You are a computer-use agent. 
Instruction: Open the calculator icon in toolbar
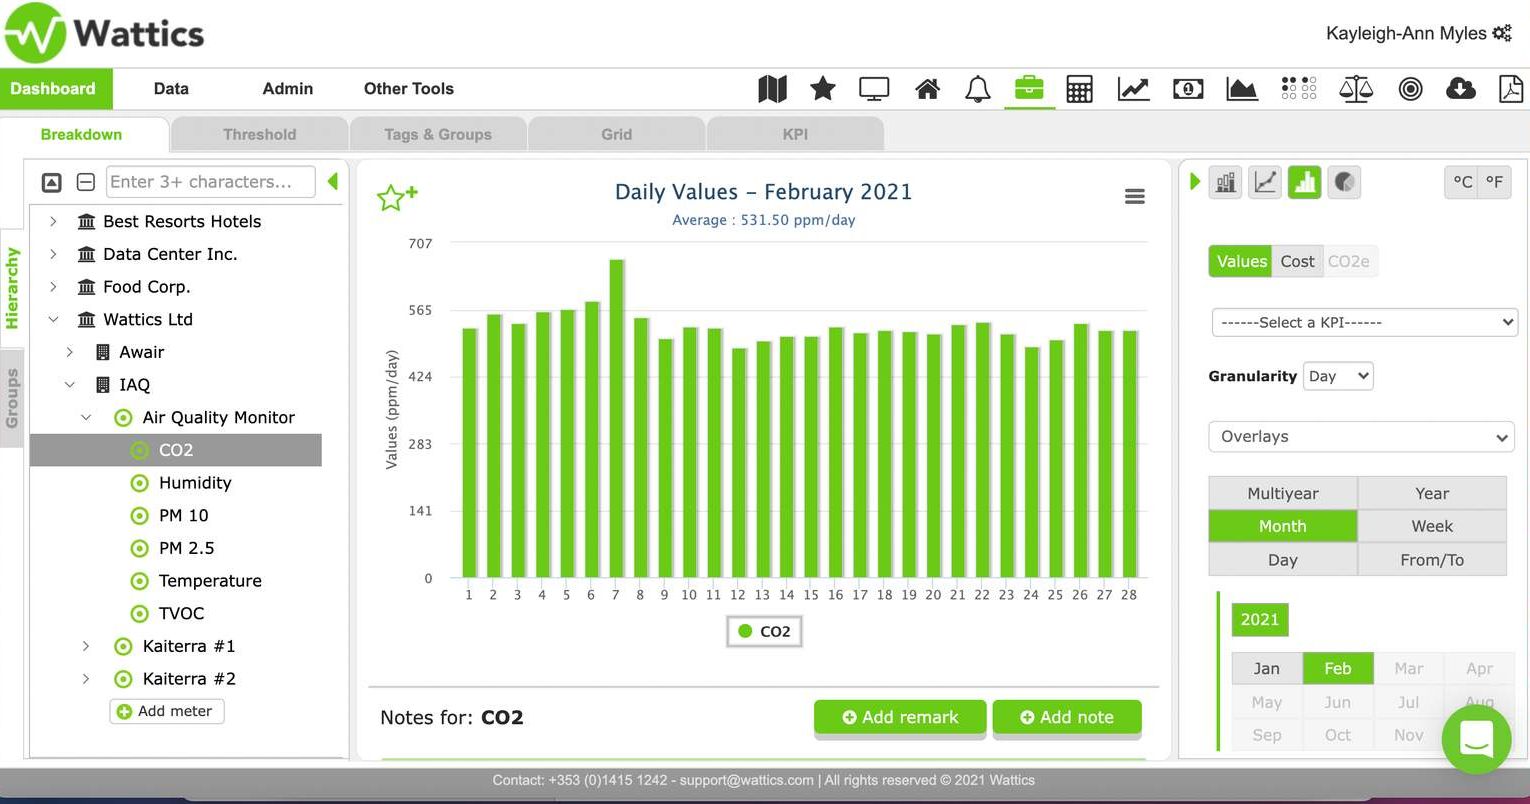click(1079, 89)
